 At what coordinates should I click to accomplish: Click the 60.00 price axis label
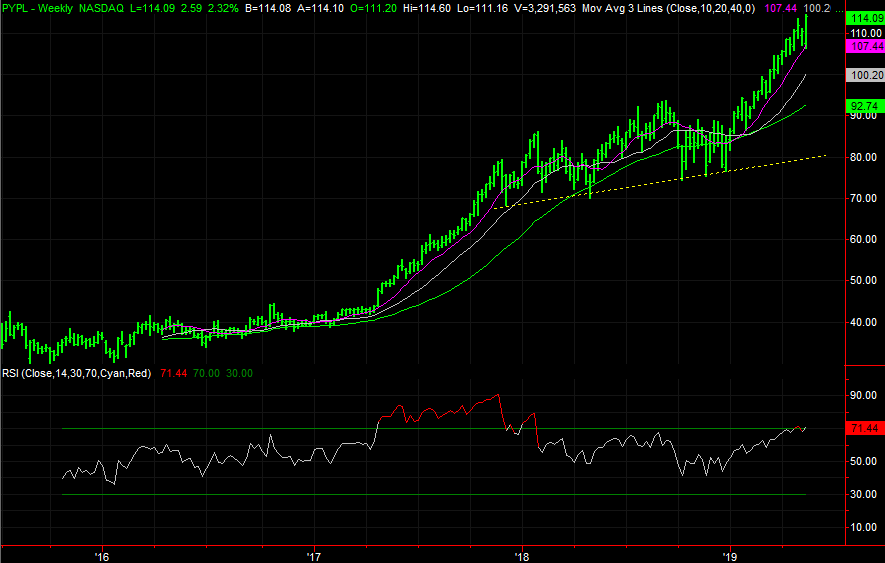(864, 239)
